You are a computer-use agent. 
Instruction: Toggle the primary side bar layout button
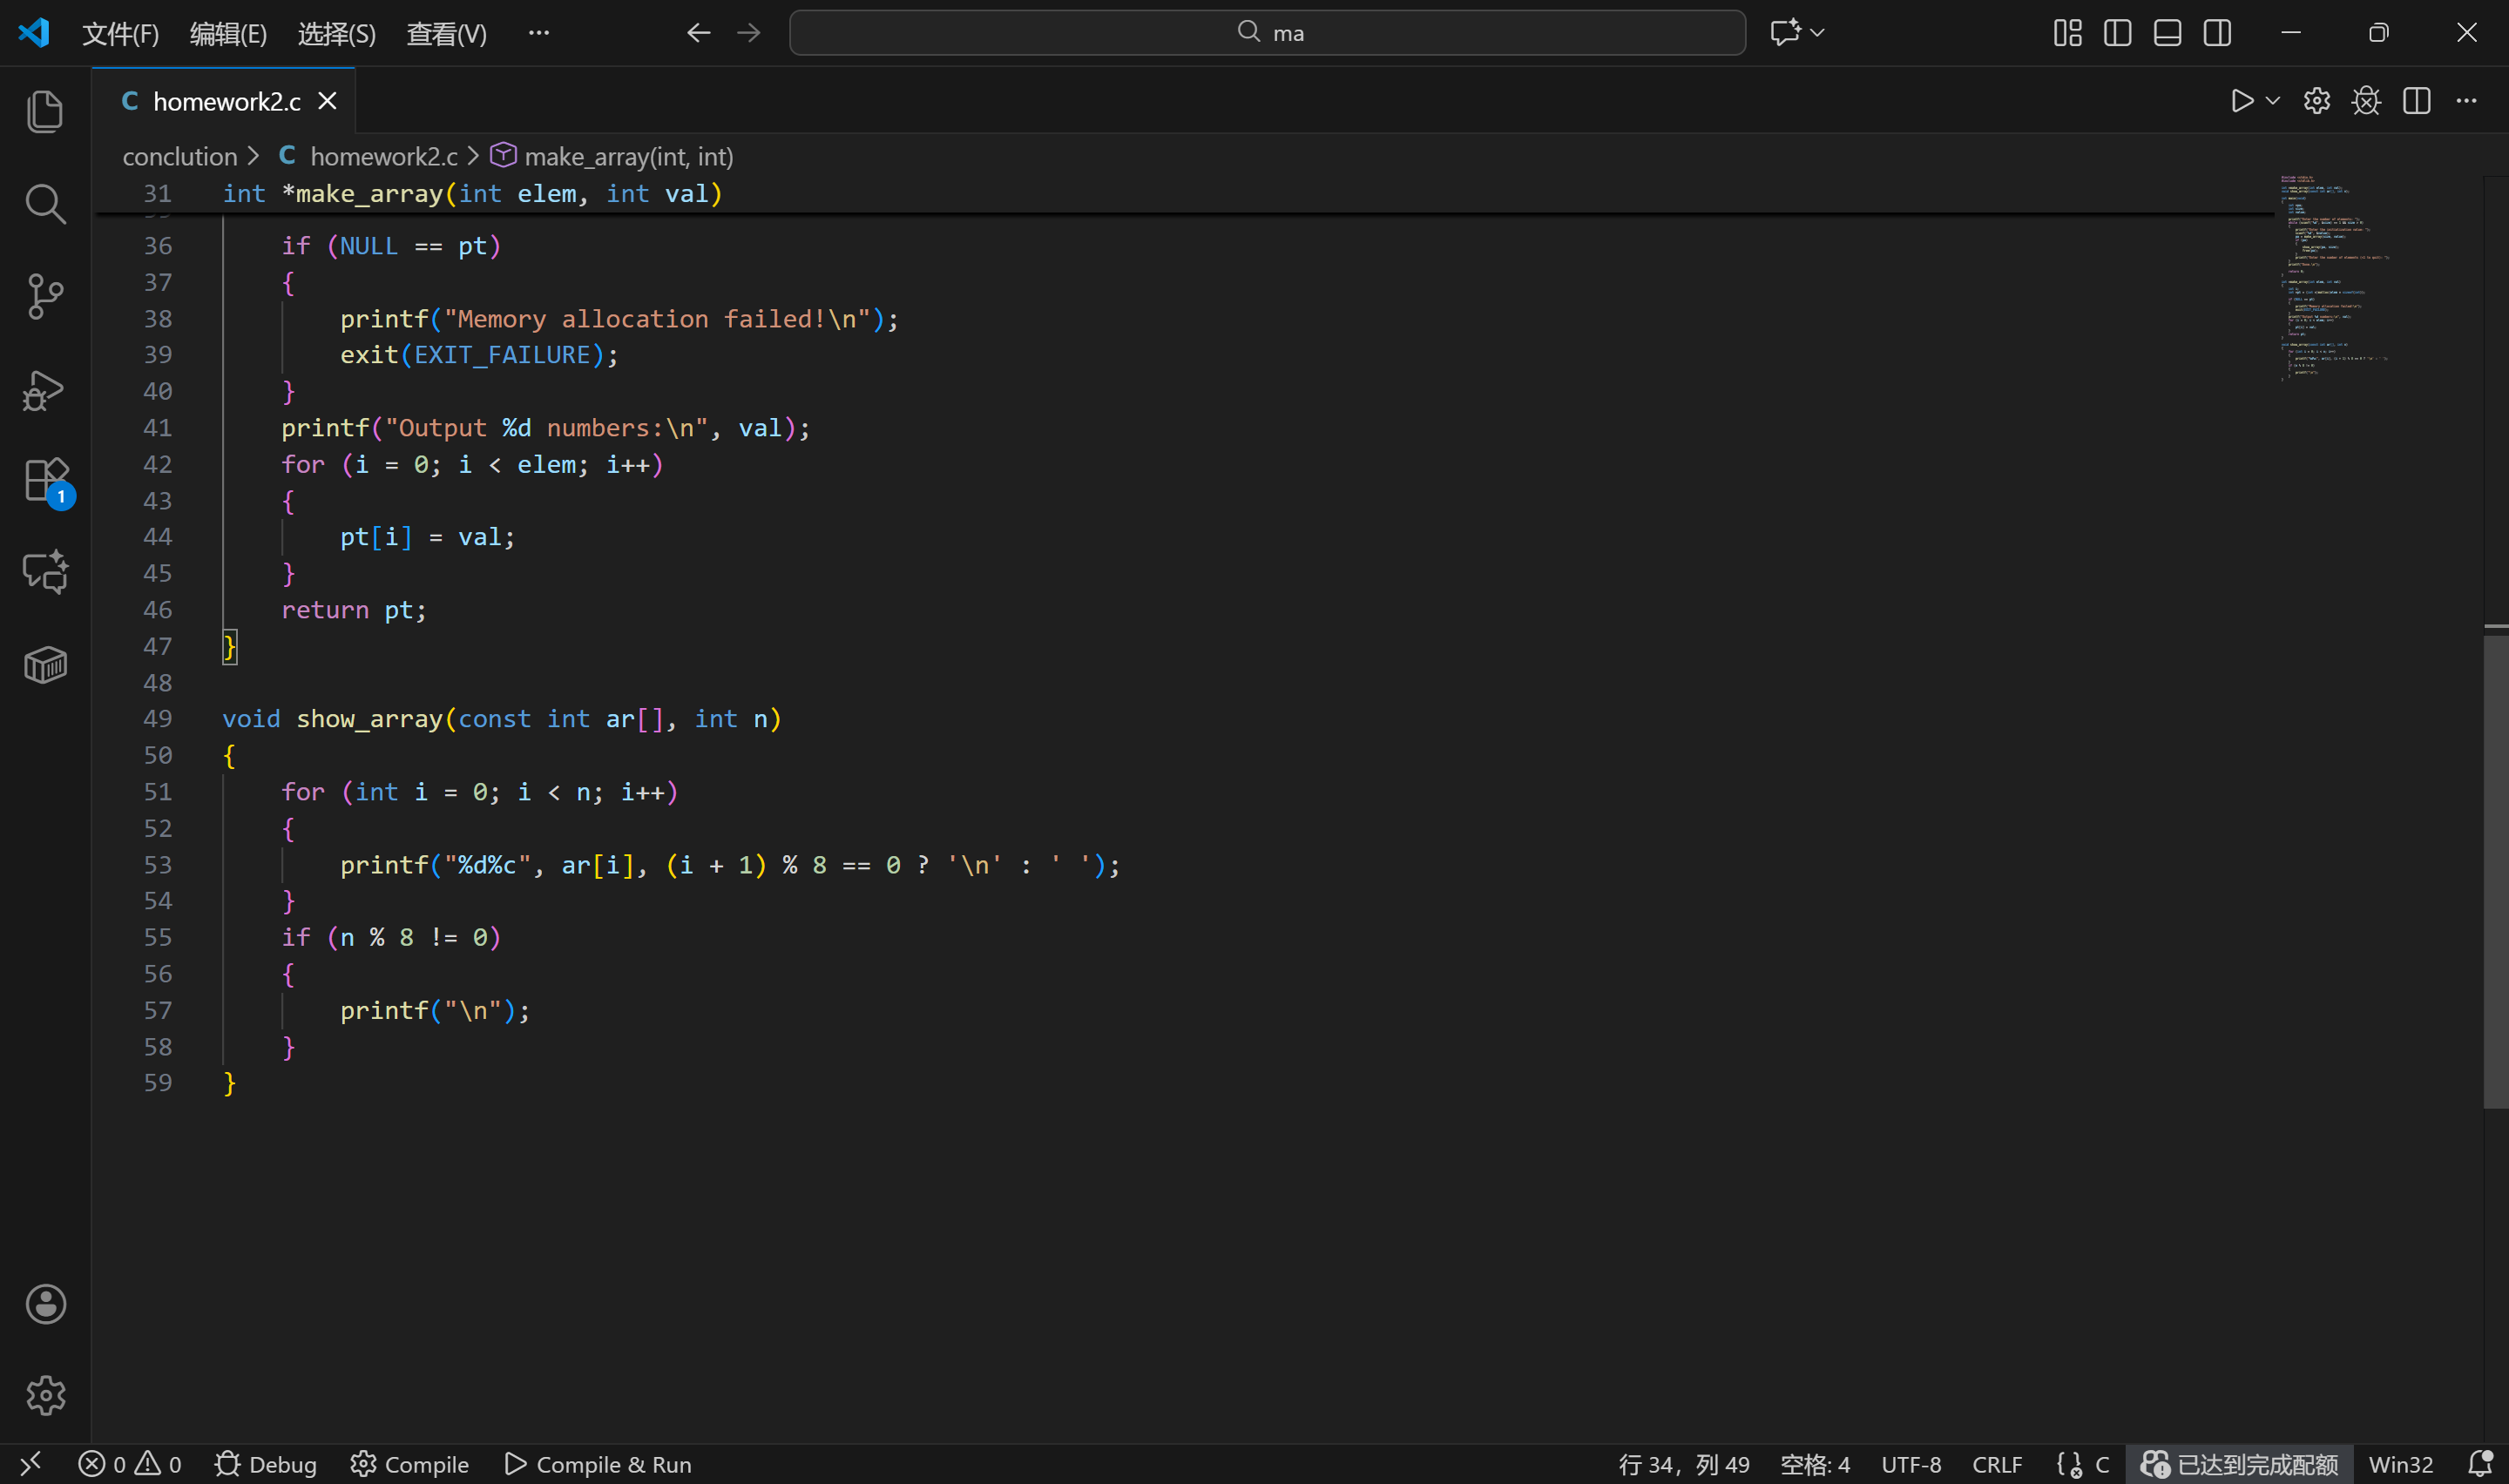pyautogui.click(x=2117, y=33)
